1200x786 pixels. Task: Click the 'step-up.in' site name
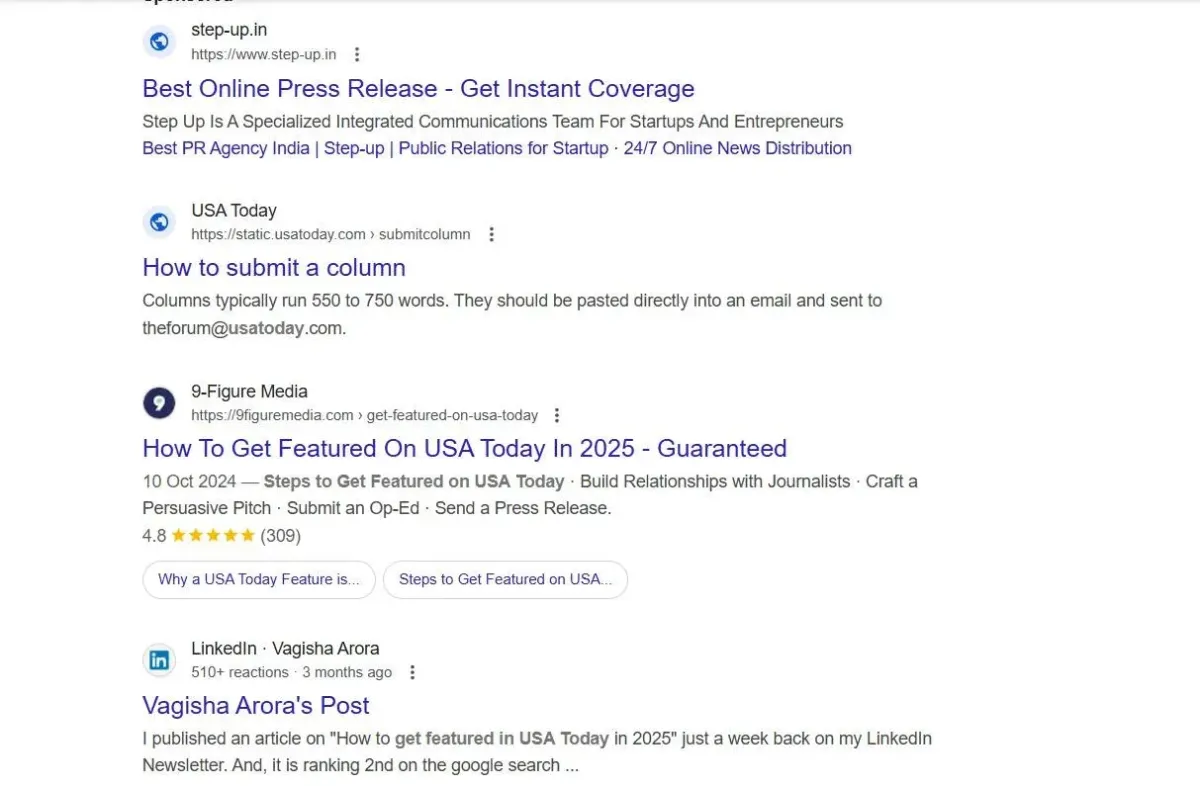pyautogui.click(x=229, y=30)
